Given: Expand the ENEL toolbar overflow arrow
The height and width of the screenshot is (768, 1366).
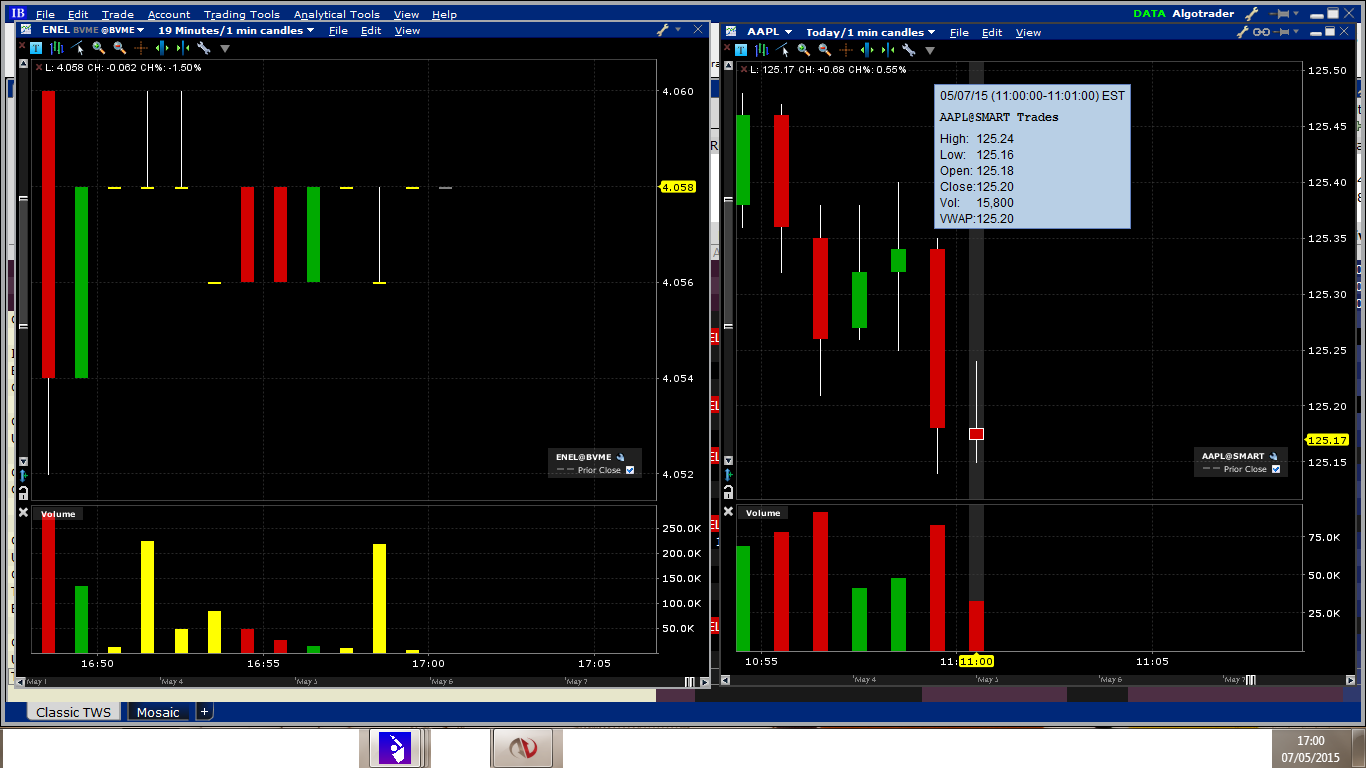Looking at the screenshot, I should [225, 48].
